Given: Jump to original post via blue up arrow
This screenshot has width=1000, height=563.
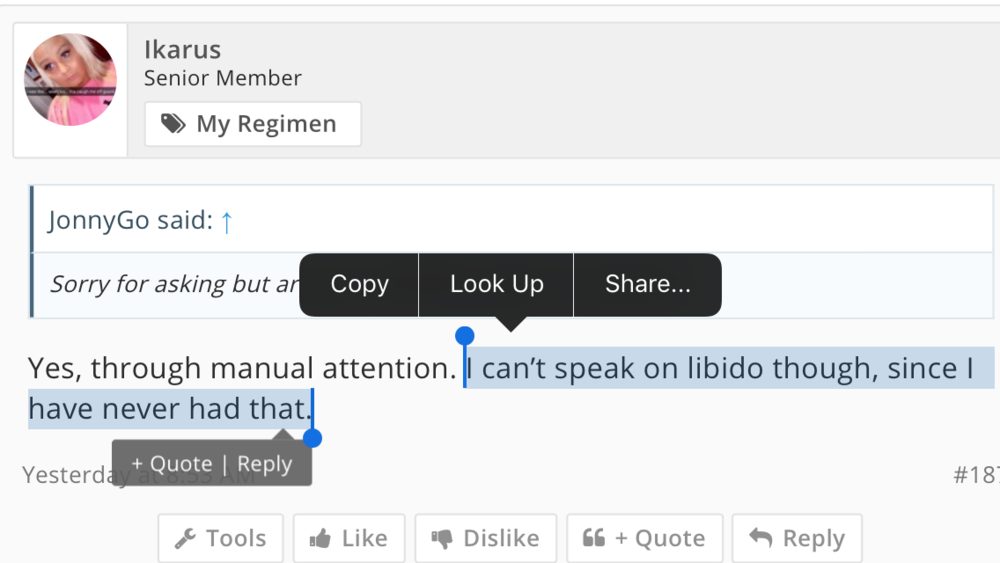Looking at the screenshot, I should click(226, 221).
